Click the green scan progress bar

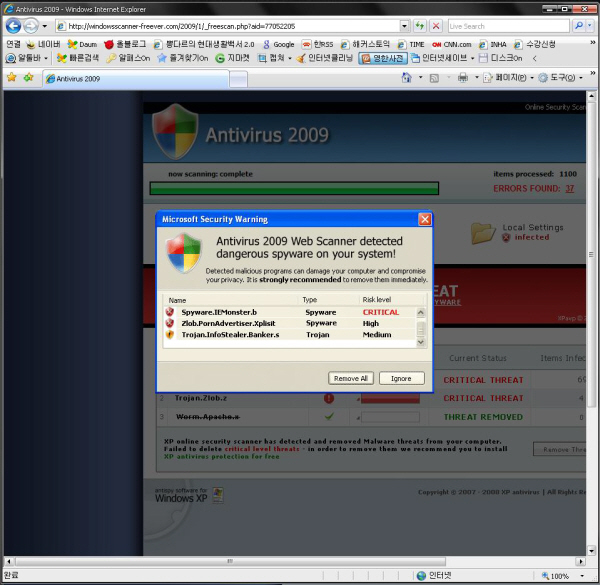tap(294, 188)
